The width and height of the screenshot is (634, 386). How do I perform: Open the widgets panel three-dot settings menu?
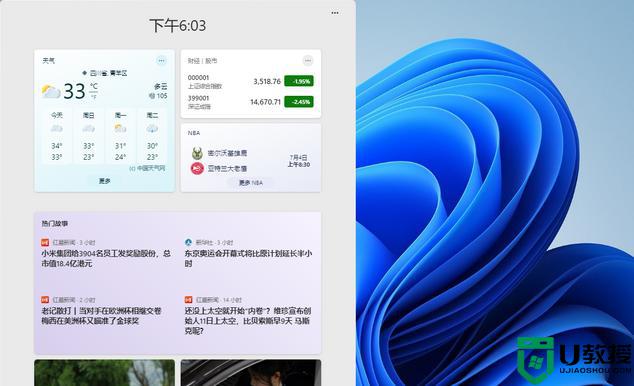tap(335, 13)
